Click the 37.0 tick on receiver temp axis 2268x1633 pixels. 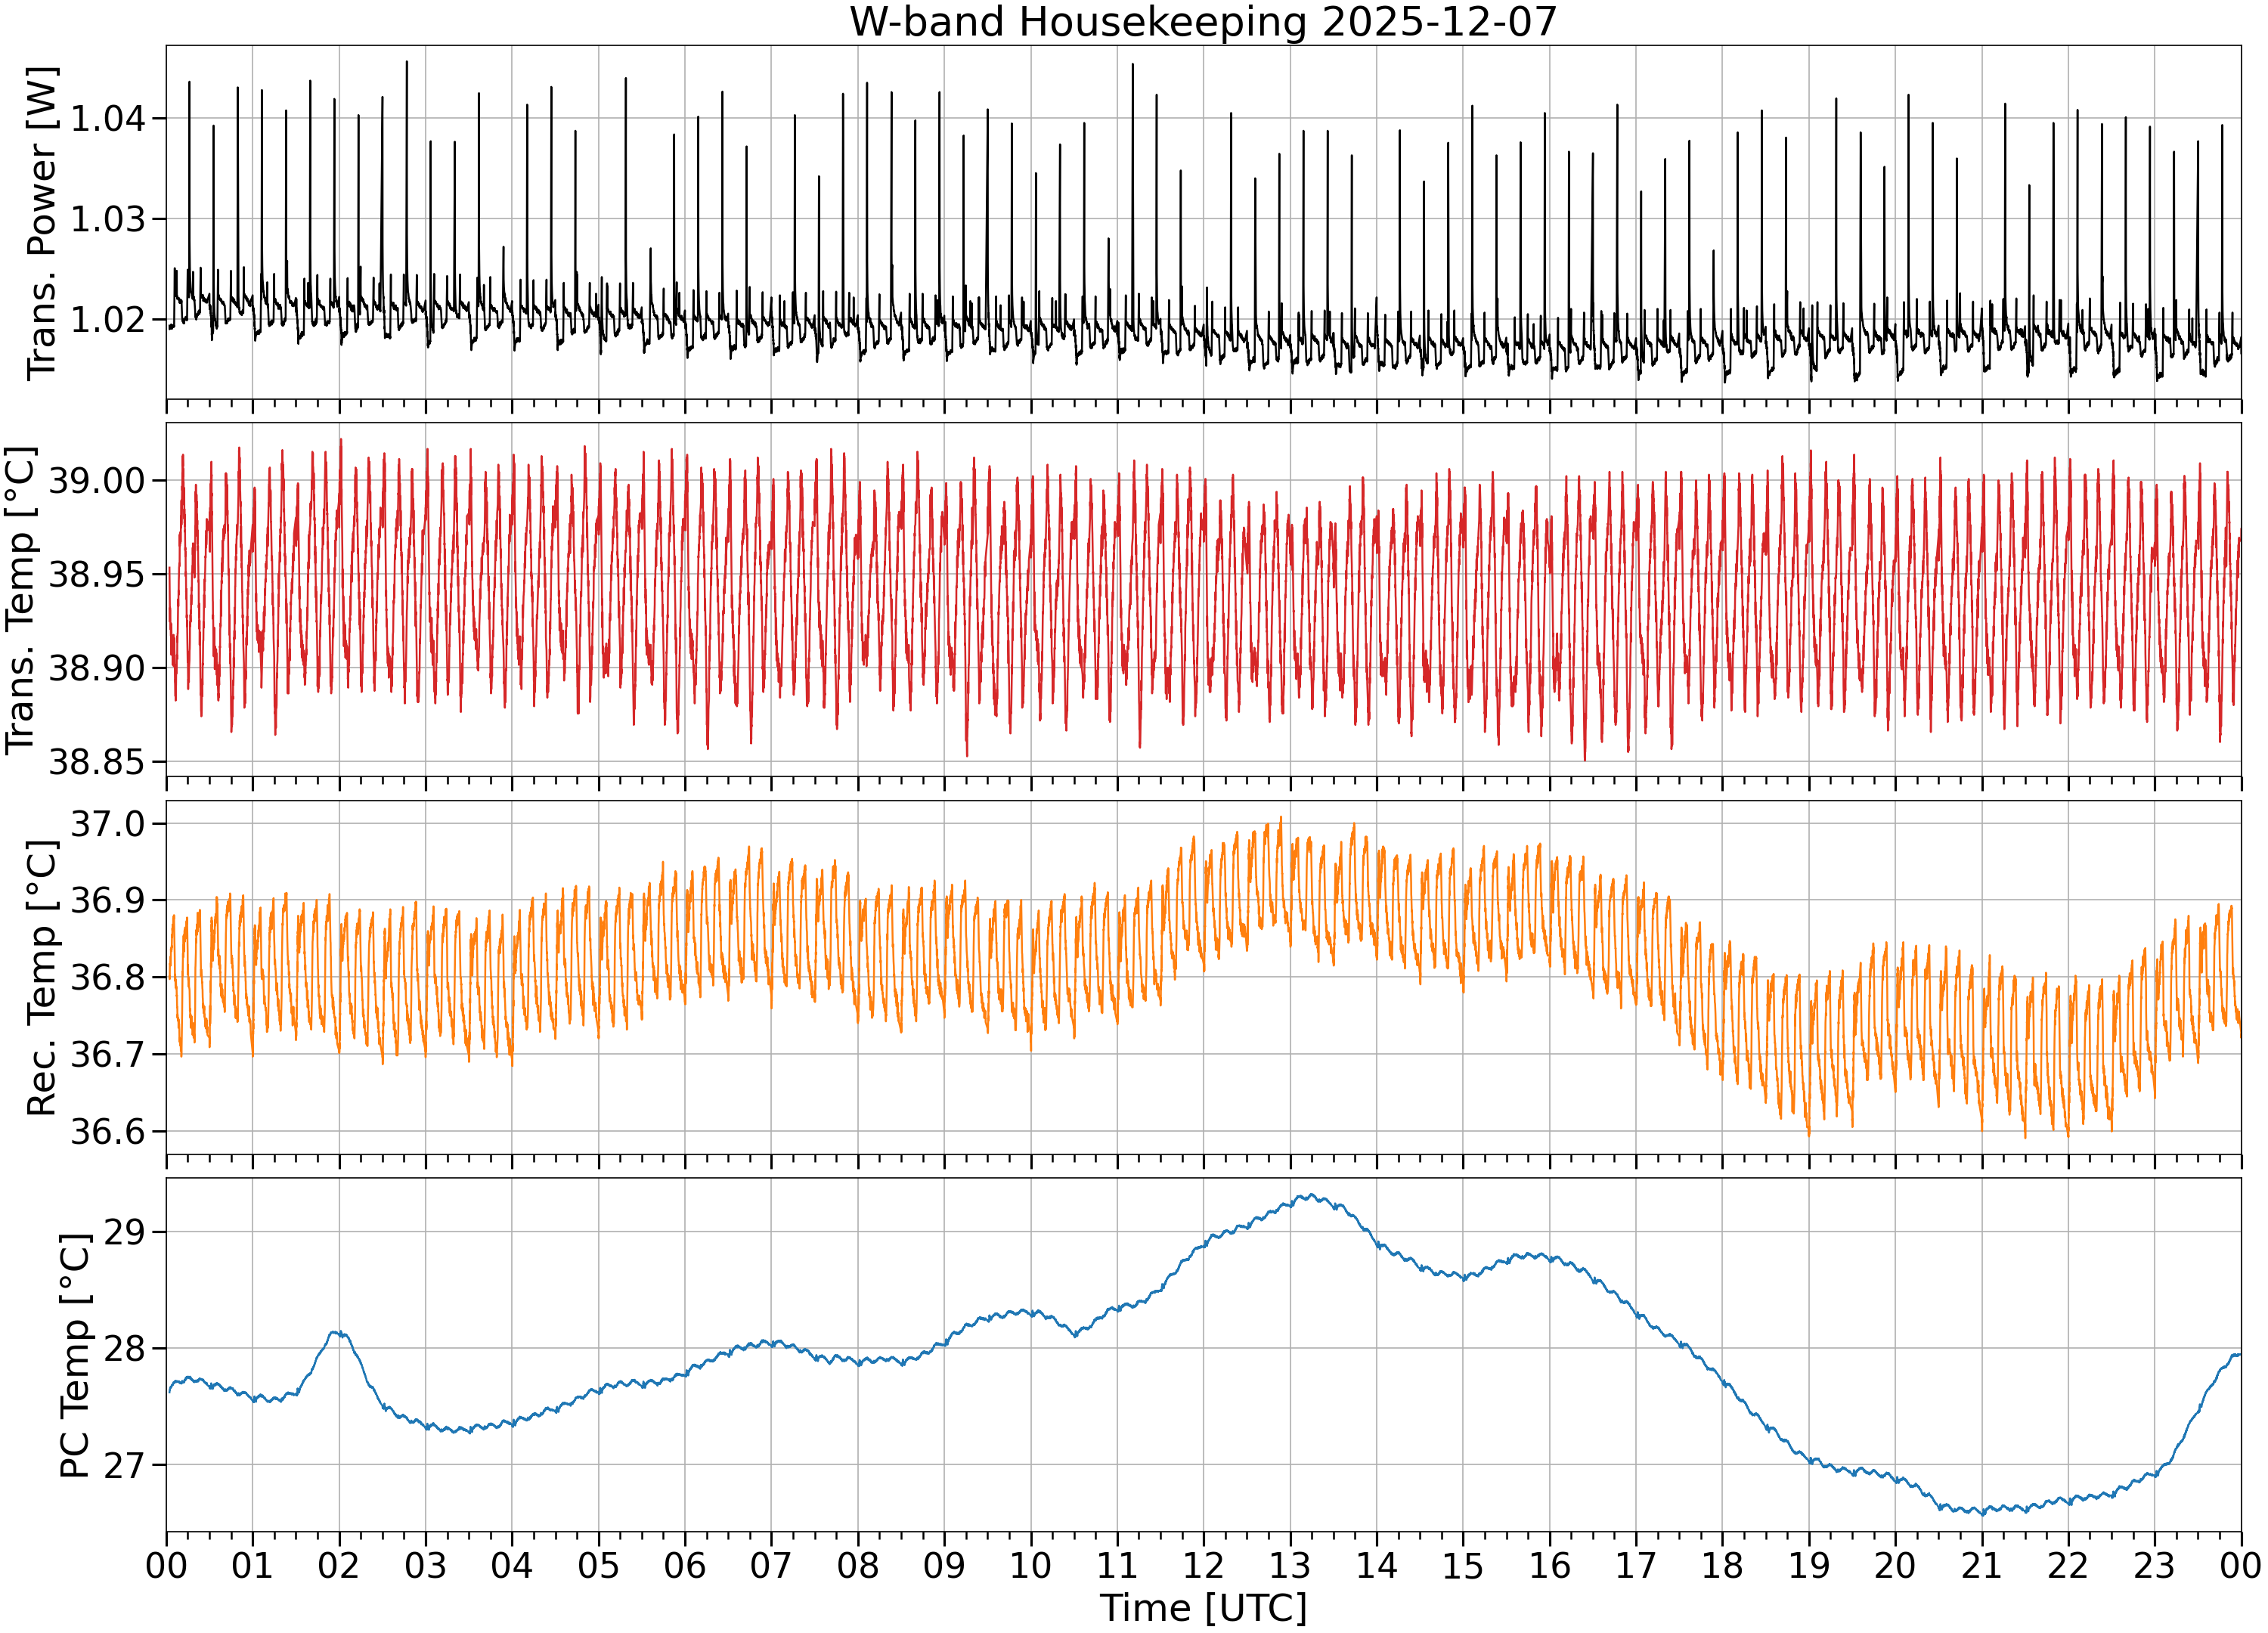[x=107, y=824]
